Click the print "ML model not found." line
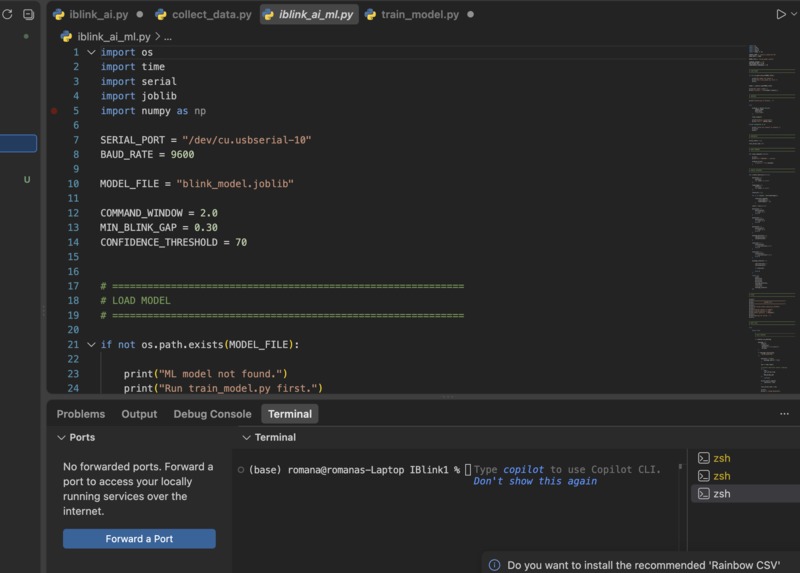The image size is (800, 573). [x=206, y=374]
